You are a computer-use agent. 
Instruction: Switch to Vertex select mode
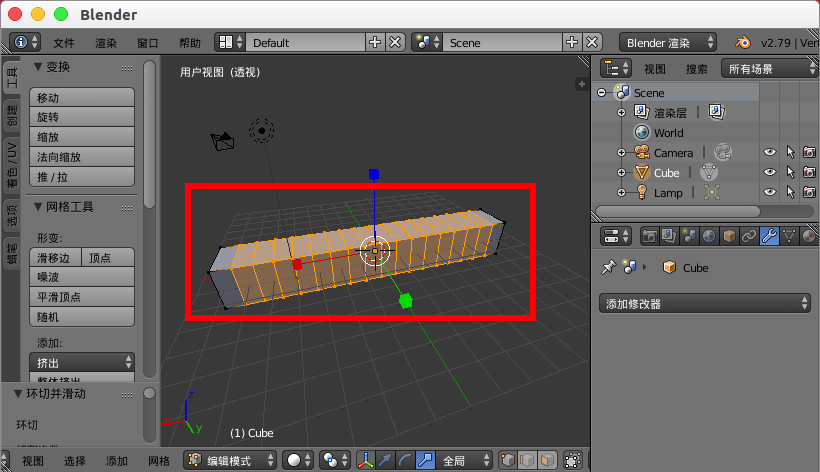pos(508,460)
